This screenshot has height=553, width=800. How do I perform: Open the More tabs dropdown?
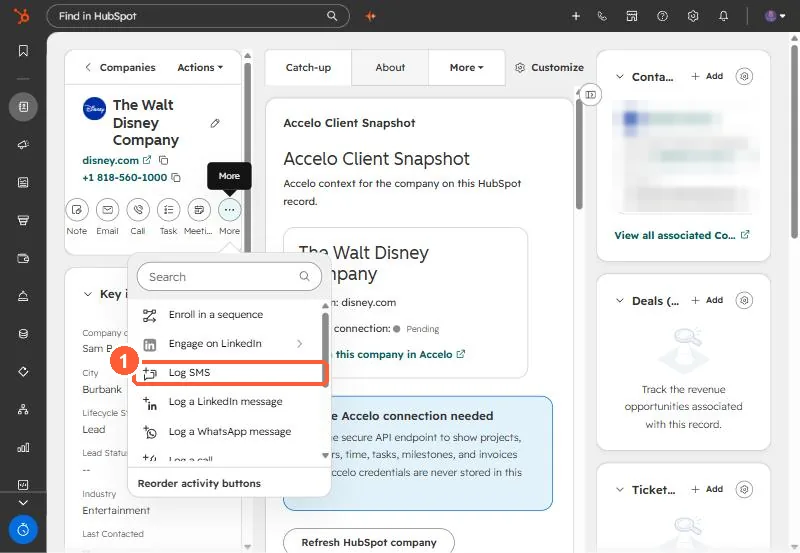point(466,67)
